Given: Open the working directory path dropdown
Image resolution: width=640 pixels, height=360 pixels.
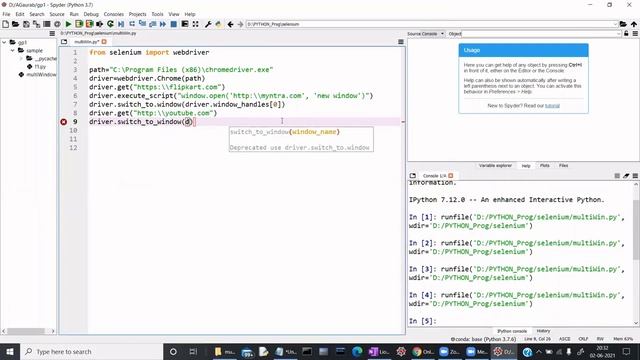Looking at the screenshot, I should coord(615,24).
